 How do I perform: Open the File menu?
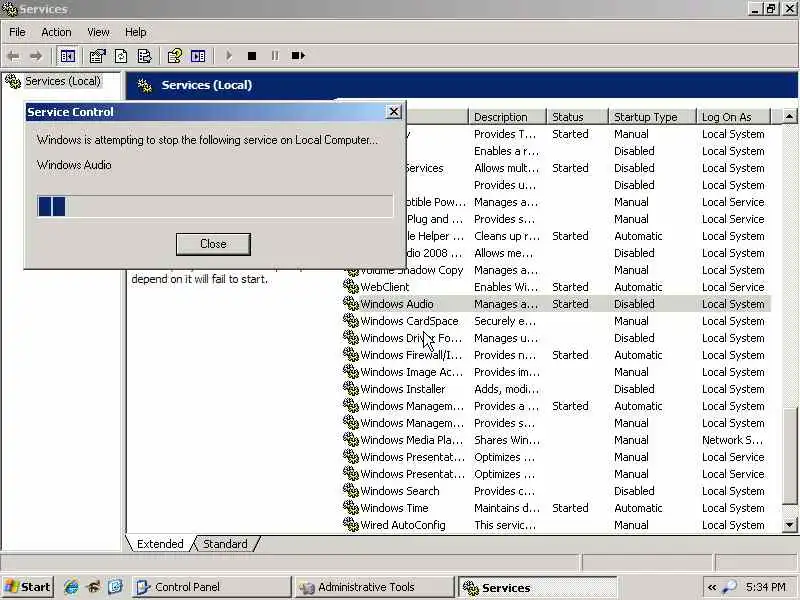pos(17,32)
